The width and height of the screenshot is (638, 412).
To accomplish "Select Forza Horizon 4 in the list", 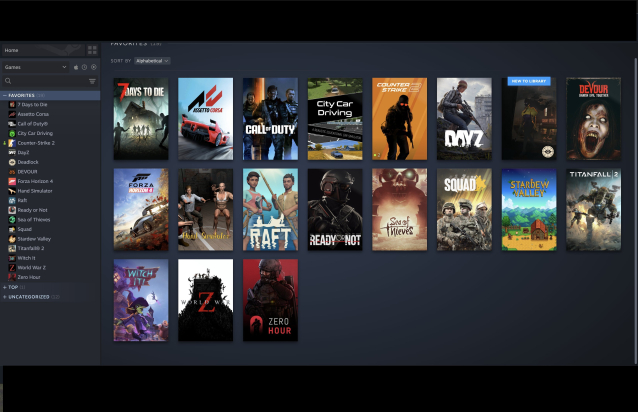I will [35, 181].
